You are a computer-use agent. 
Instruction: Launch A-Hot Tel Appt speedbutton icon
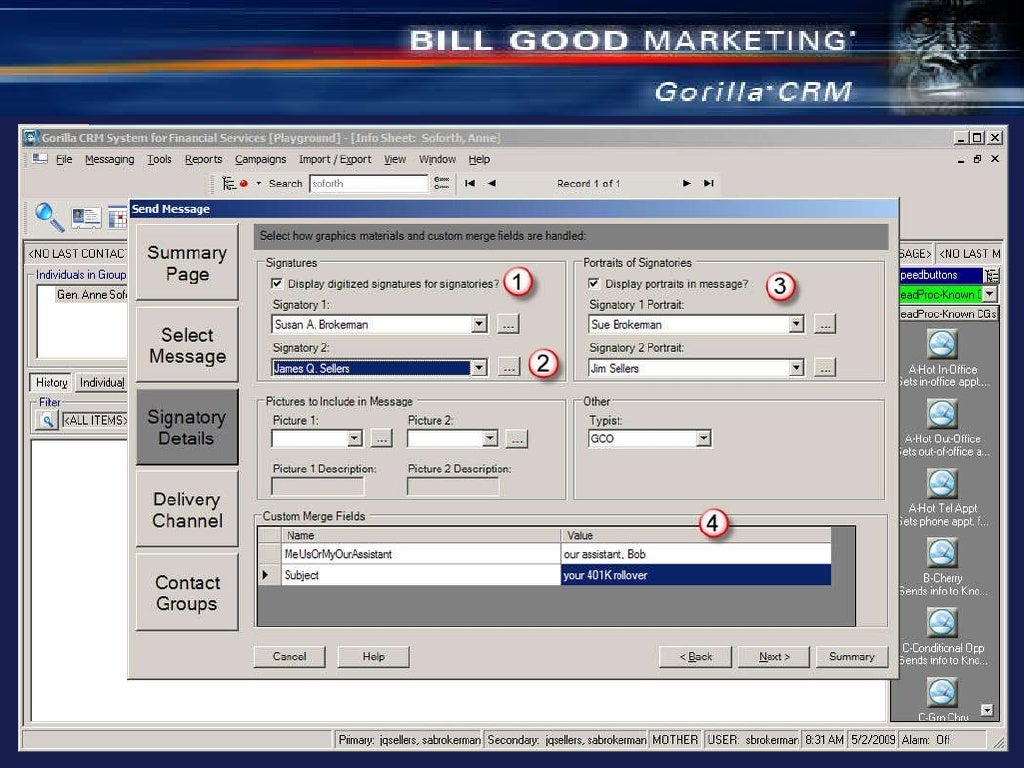pyautogui.click(x=942, y=484)
